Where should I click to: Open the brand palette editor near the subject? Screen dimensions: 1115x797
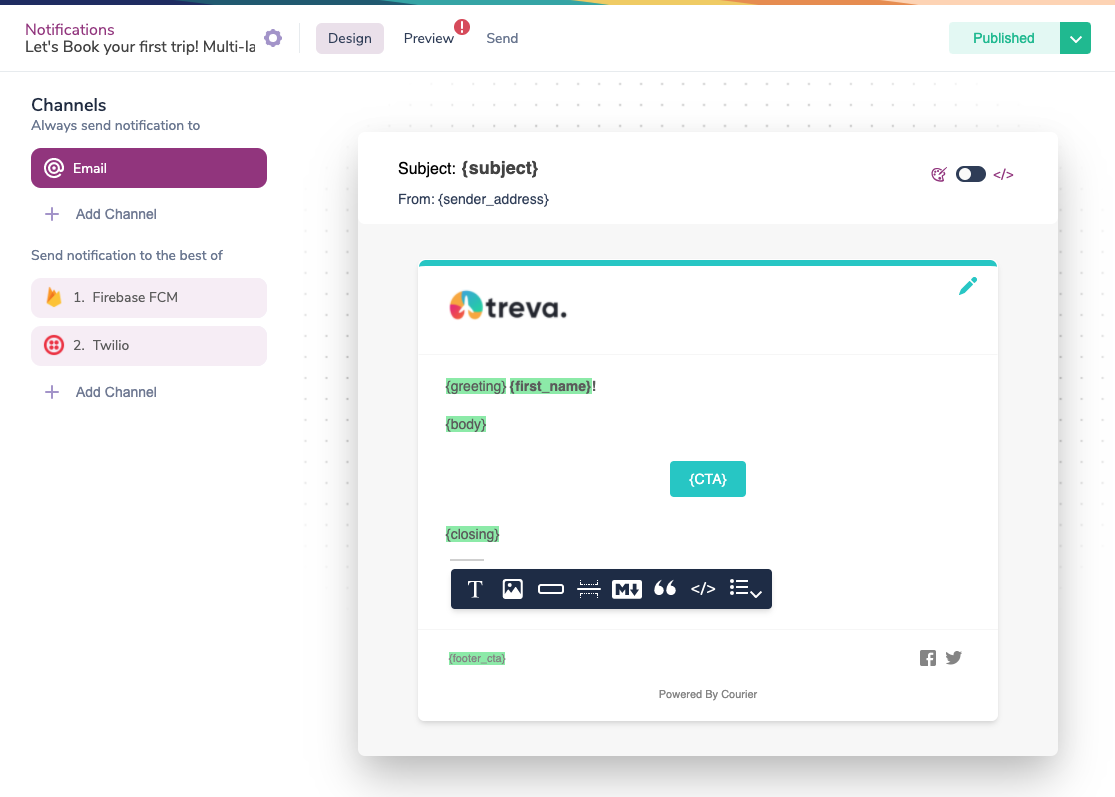point(938,174)
